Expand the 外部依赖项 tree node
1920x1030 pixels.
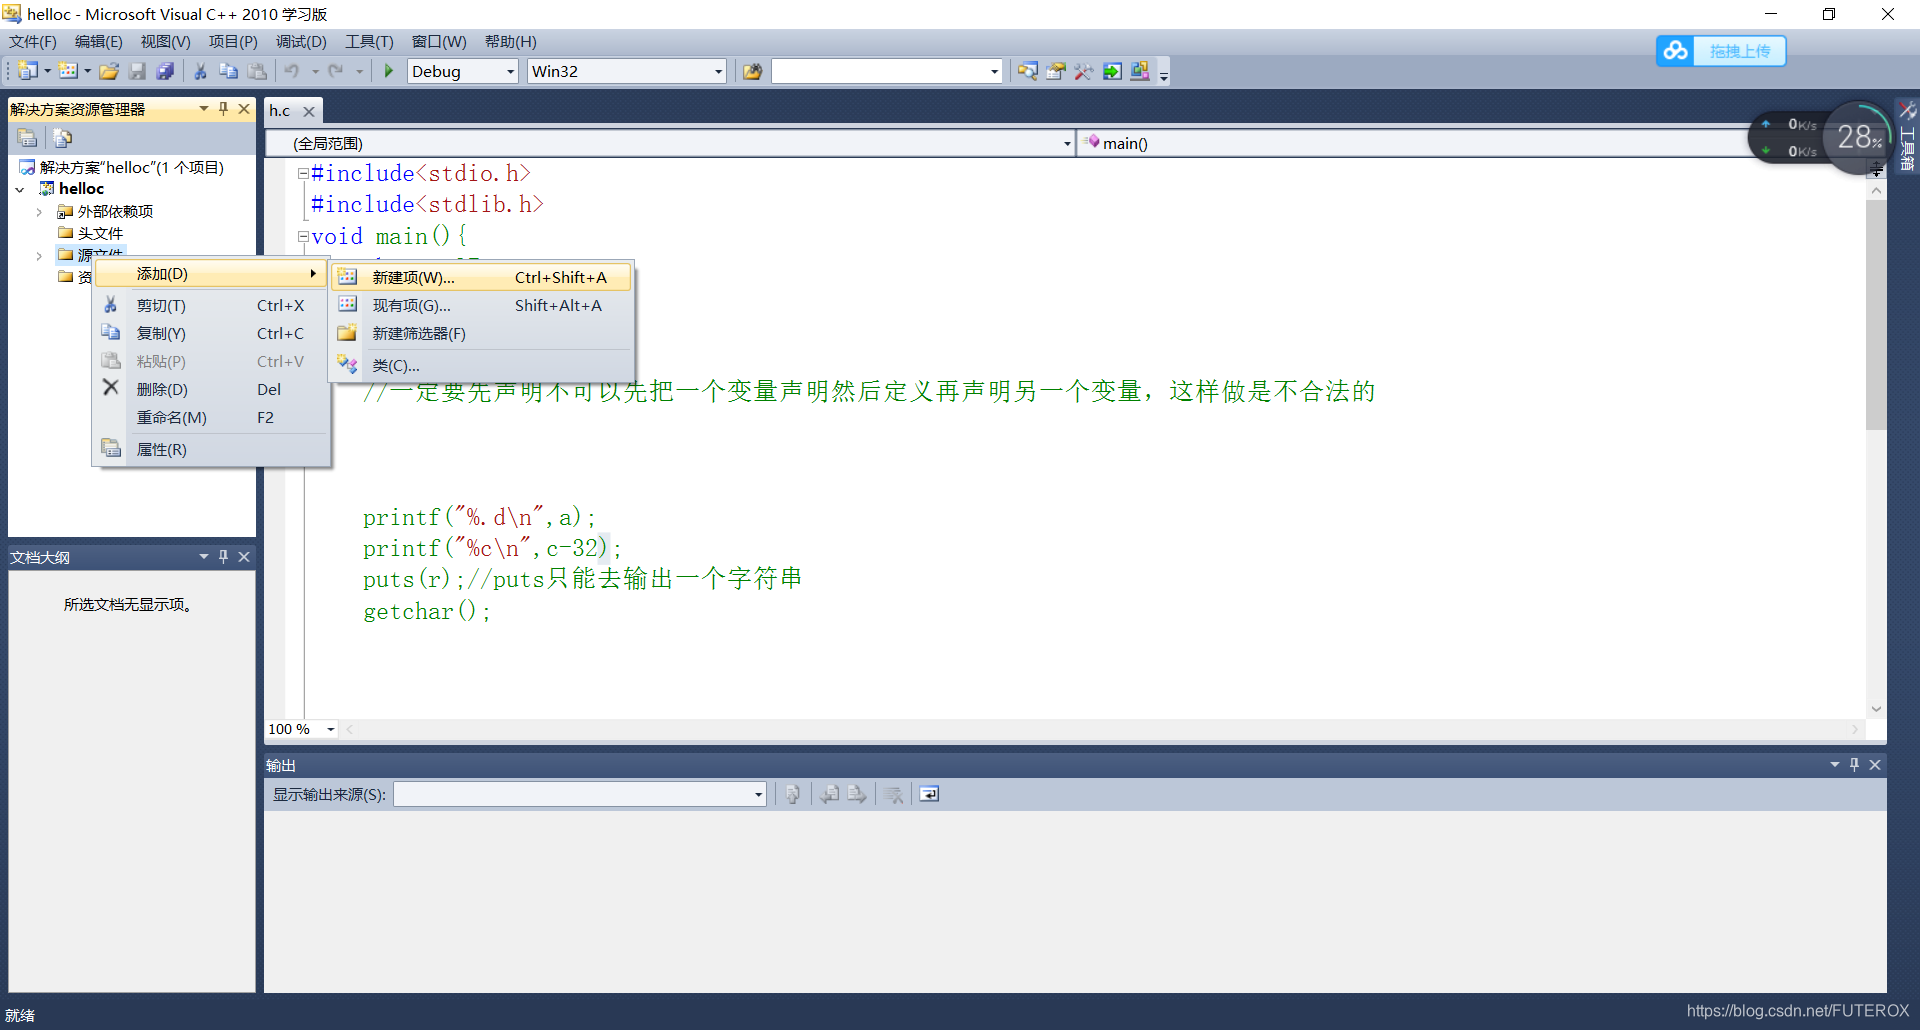point(39,212)
